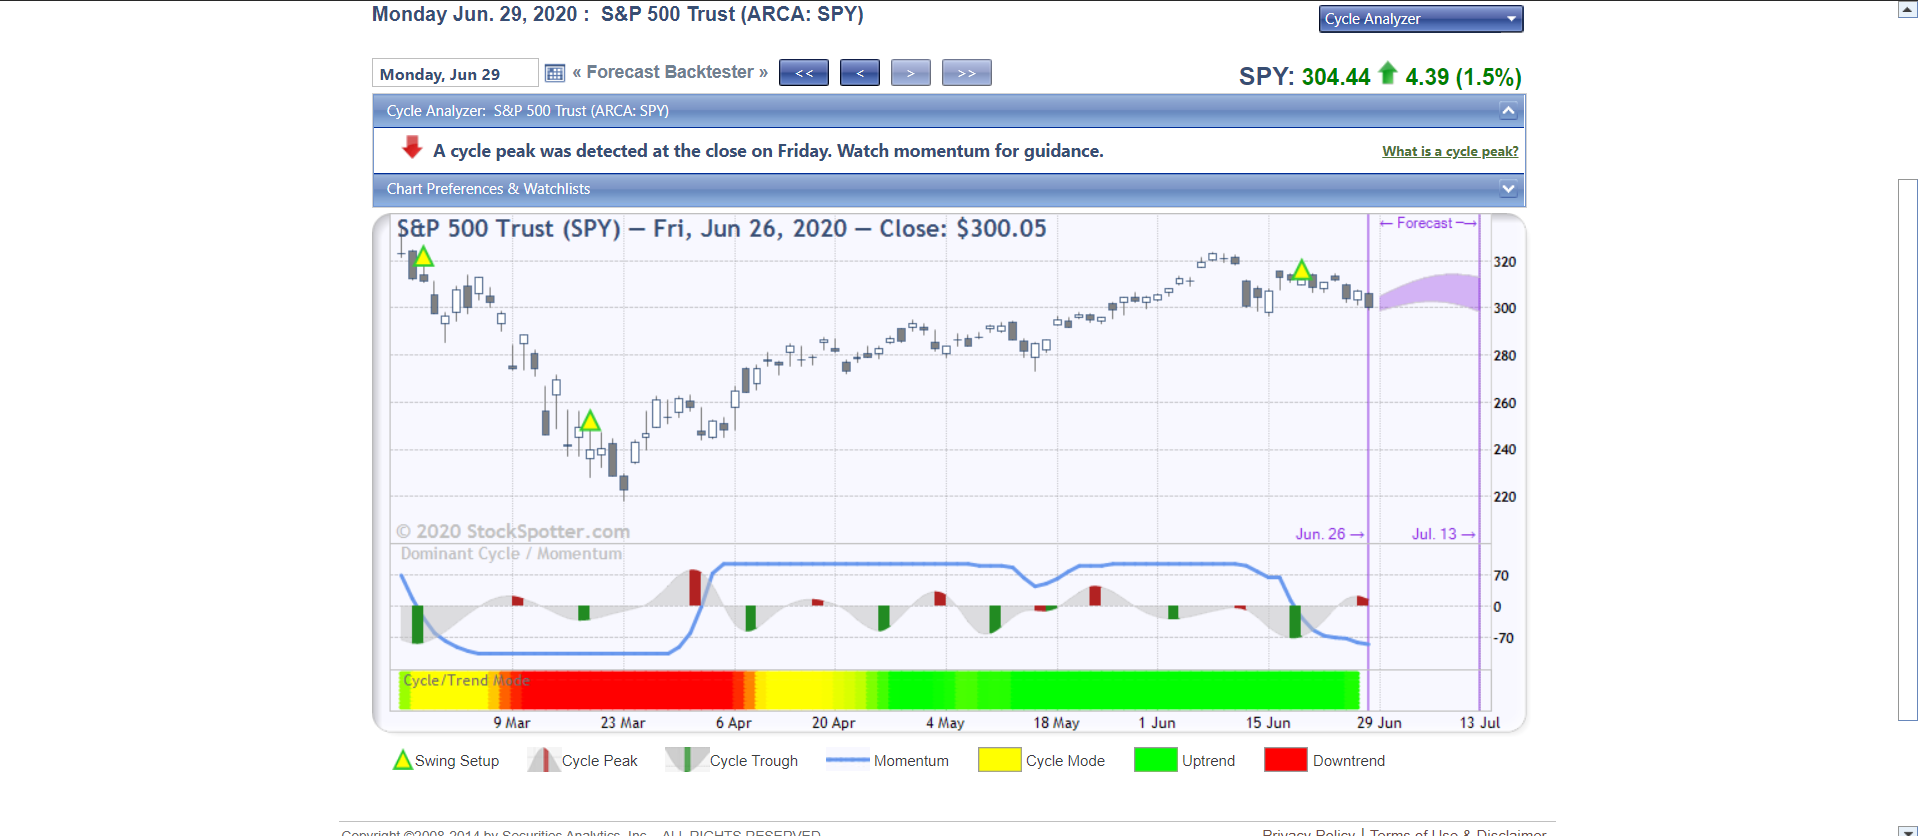The width and height of the screenshot is (1918, 836).
Task: Collapse the Cycle Analyzer panel
Action: 1508,111
